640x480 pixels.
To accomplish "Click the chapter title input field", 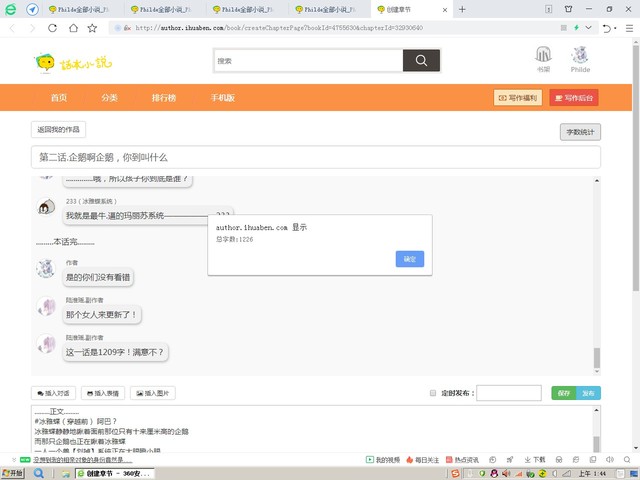I will (x=316, y=157).
